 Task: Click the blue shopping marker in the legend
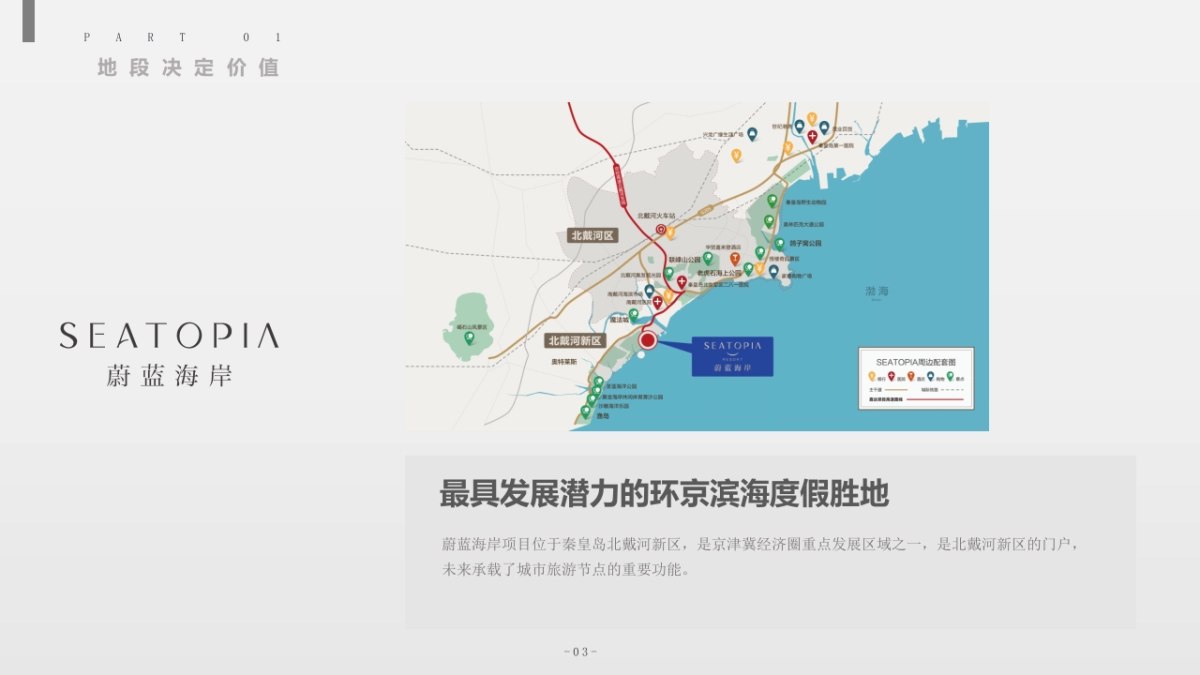[930, 377]
